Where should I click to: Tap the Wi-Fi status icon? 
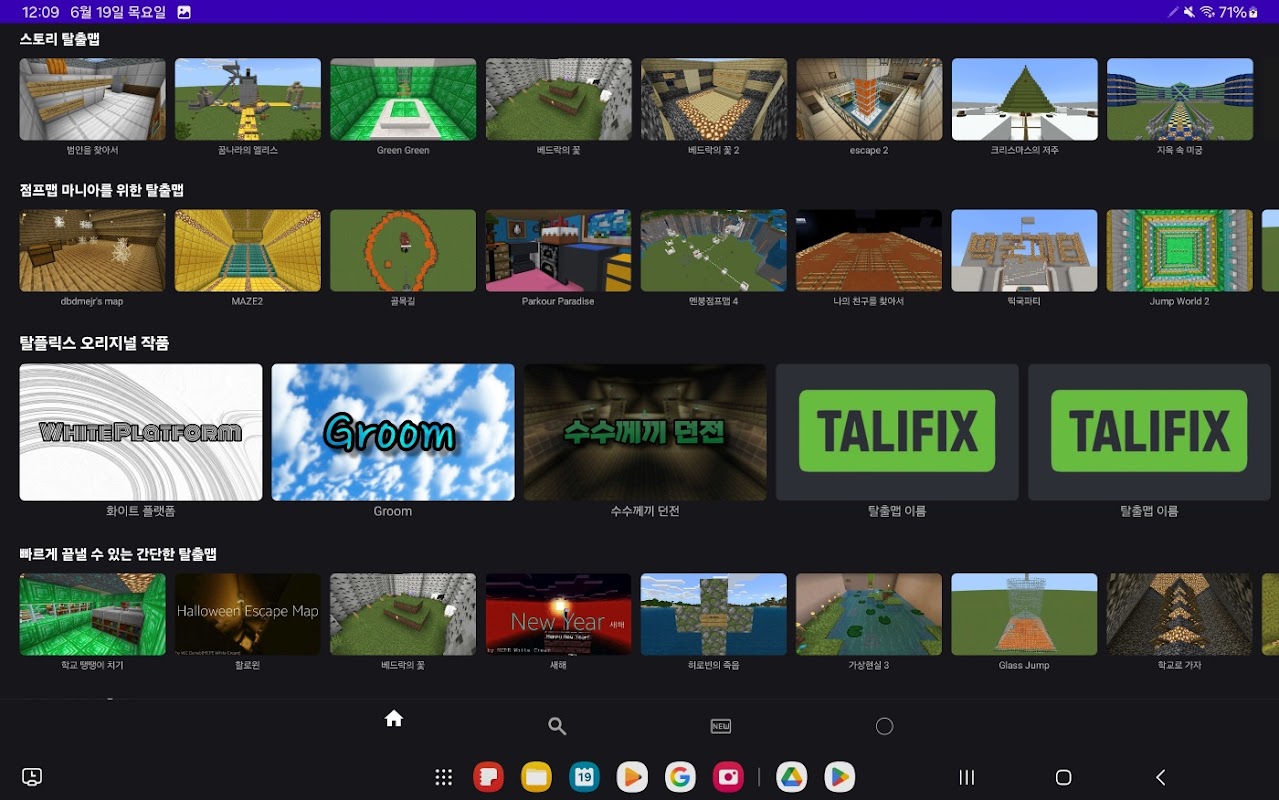[1207, 12]
